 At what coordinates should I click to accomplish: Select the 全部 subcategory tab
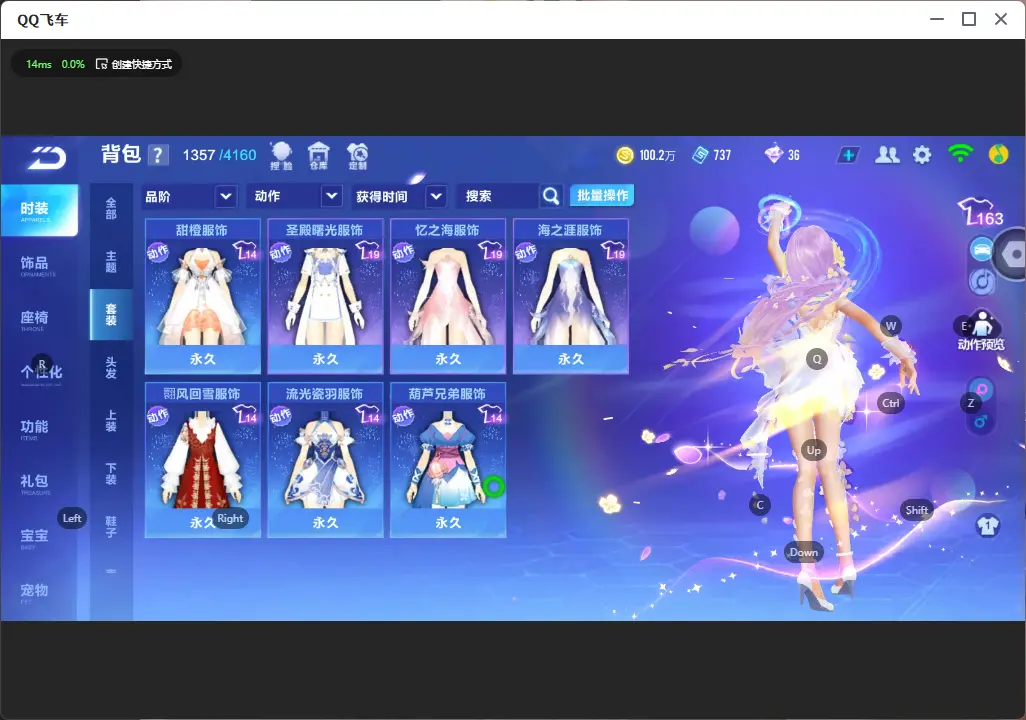click(111, 209)
